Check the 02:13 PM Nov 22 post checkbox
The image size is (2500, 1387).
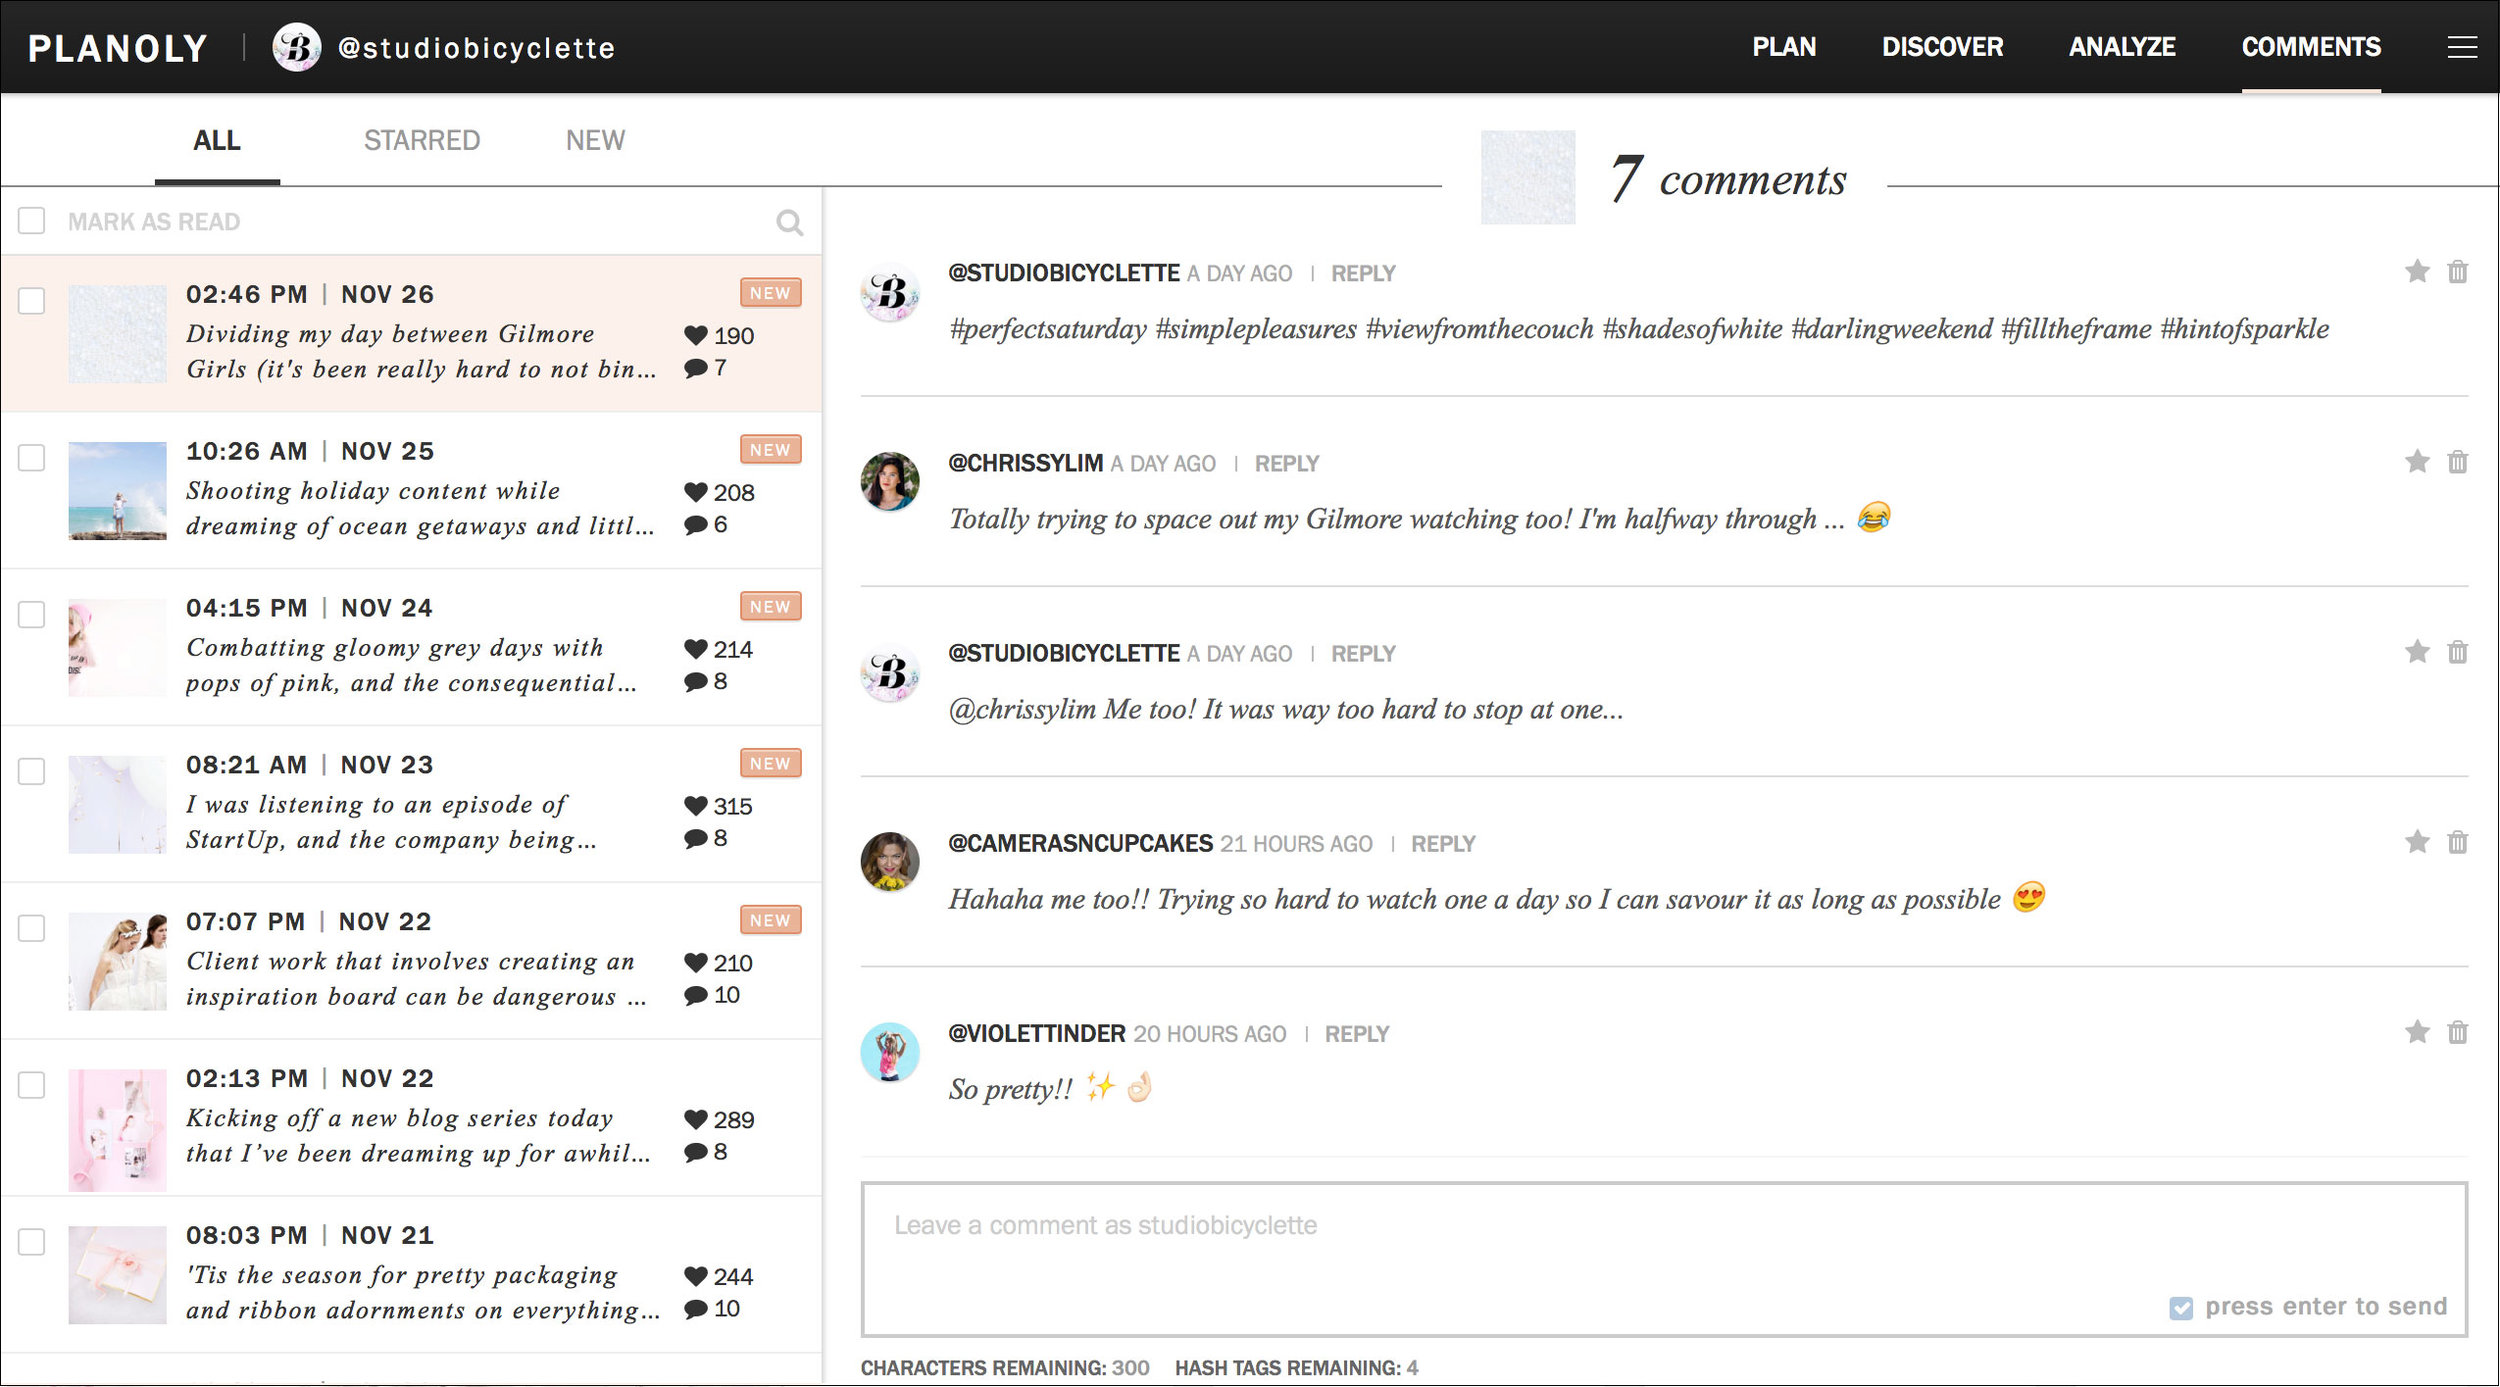(32, 1085)
